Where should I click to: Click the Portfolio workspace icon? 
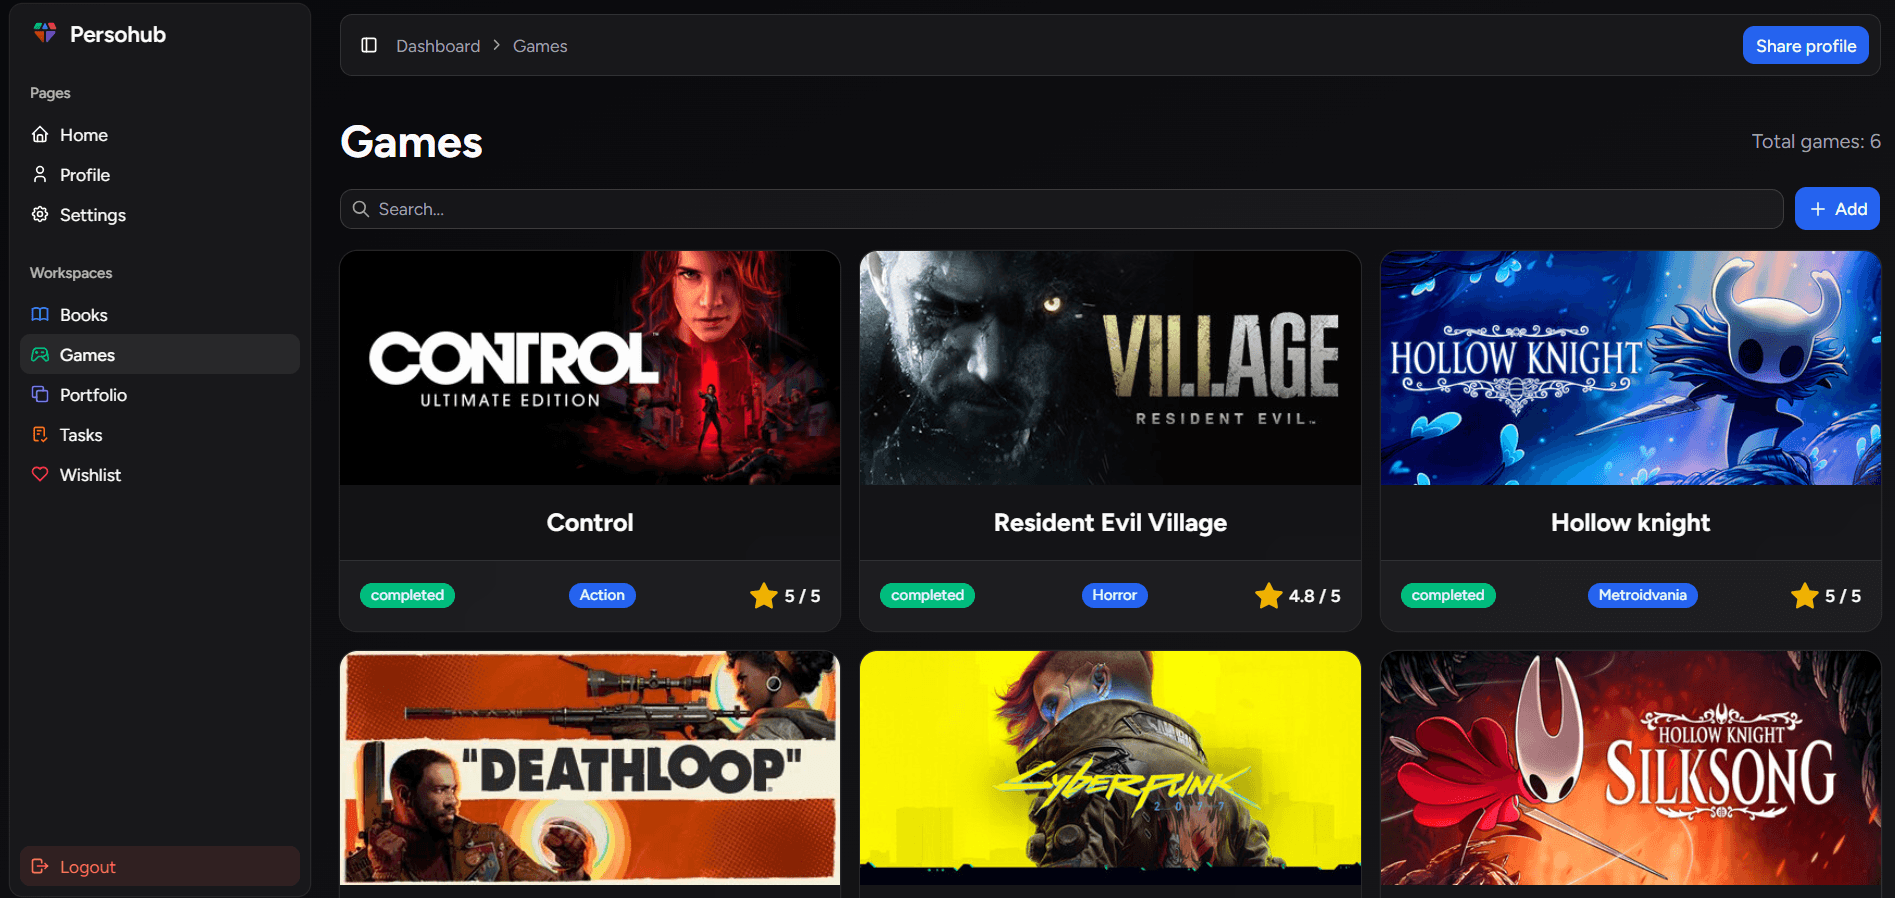point(40,394)
